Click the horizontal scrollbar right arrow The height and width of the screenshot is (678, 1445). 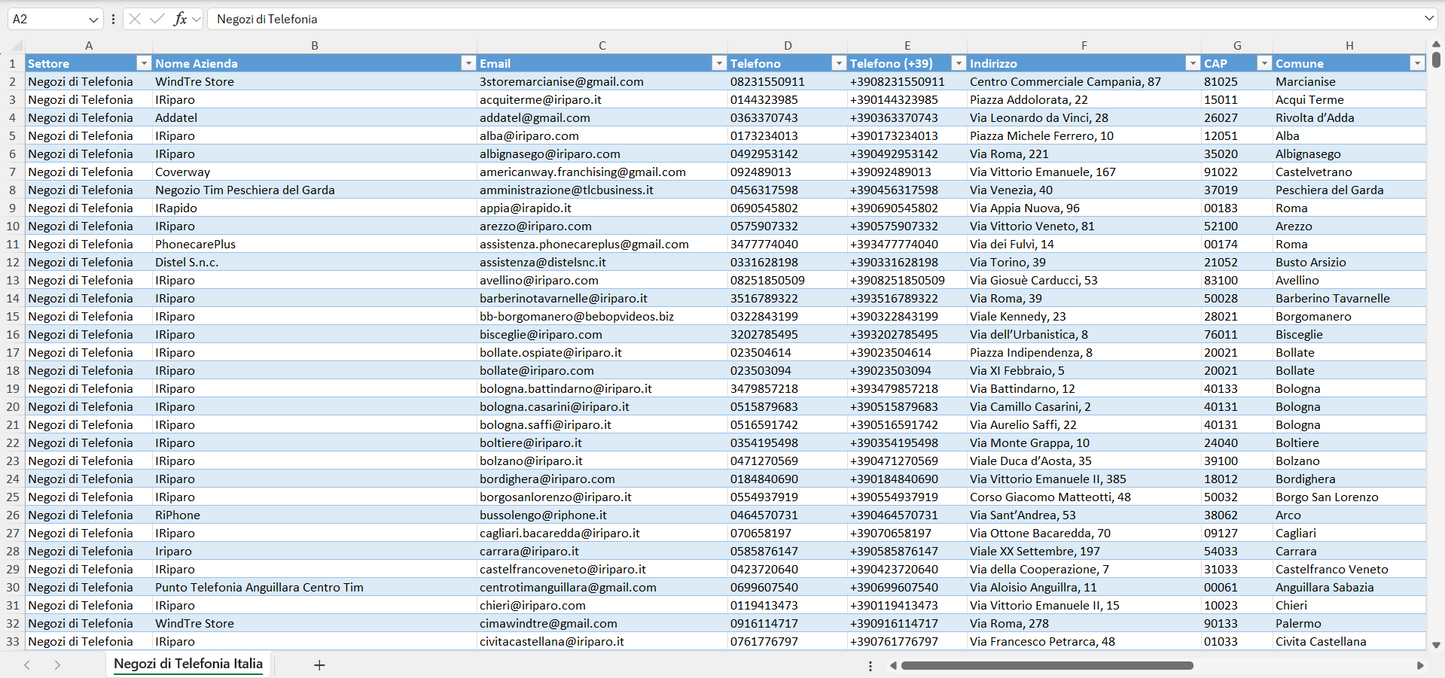point(1420,665)
